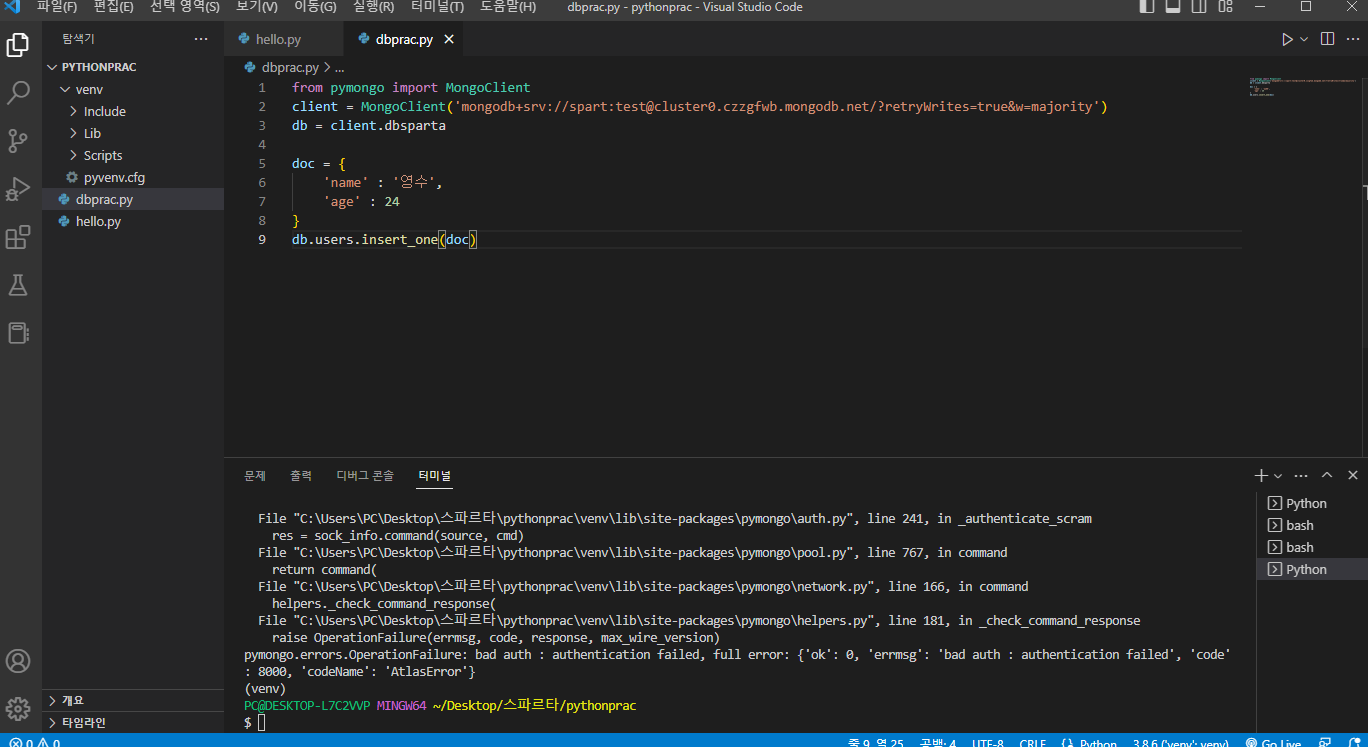Viewport: 1368px width, 747px height.
Task: Click the code minimap preview
Action: pos(1302,88)
